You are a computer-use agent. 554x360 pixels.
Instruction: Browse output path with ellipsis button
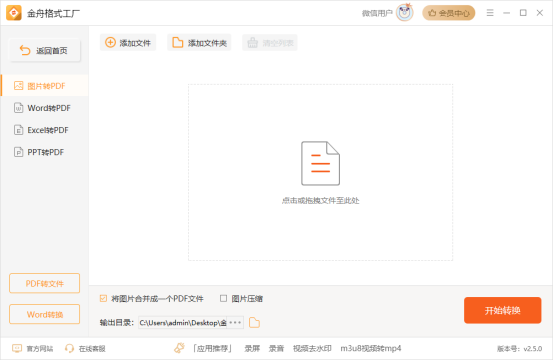[x=235, y=323]
